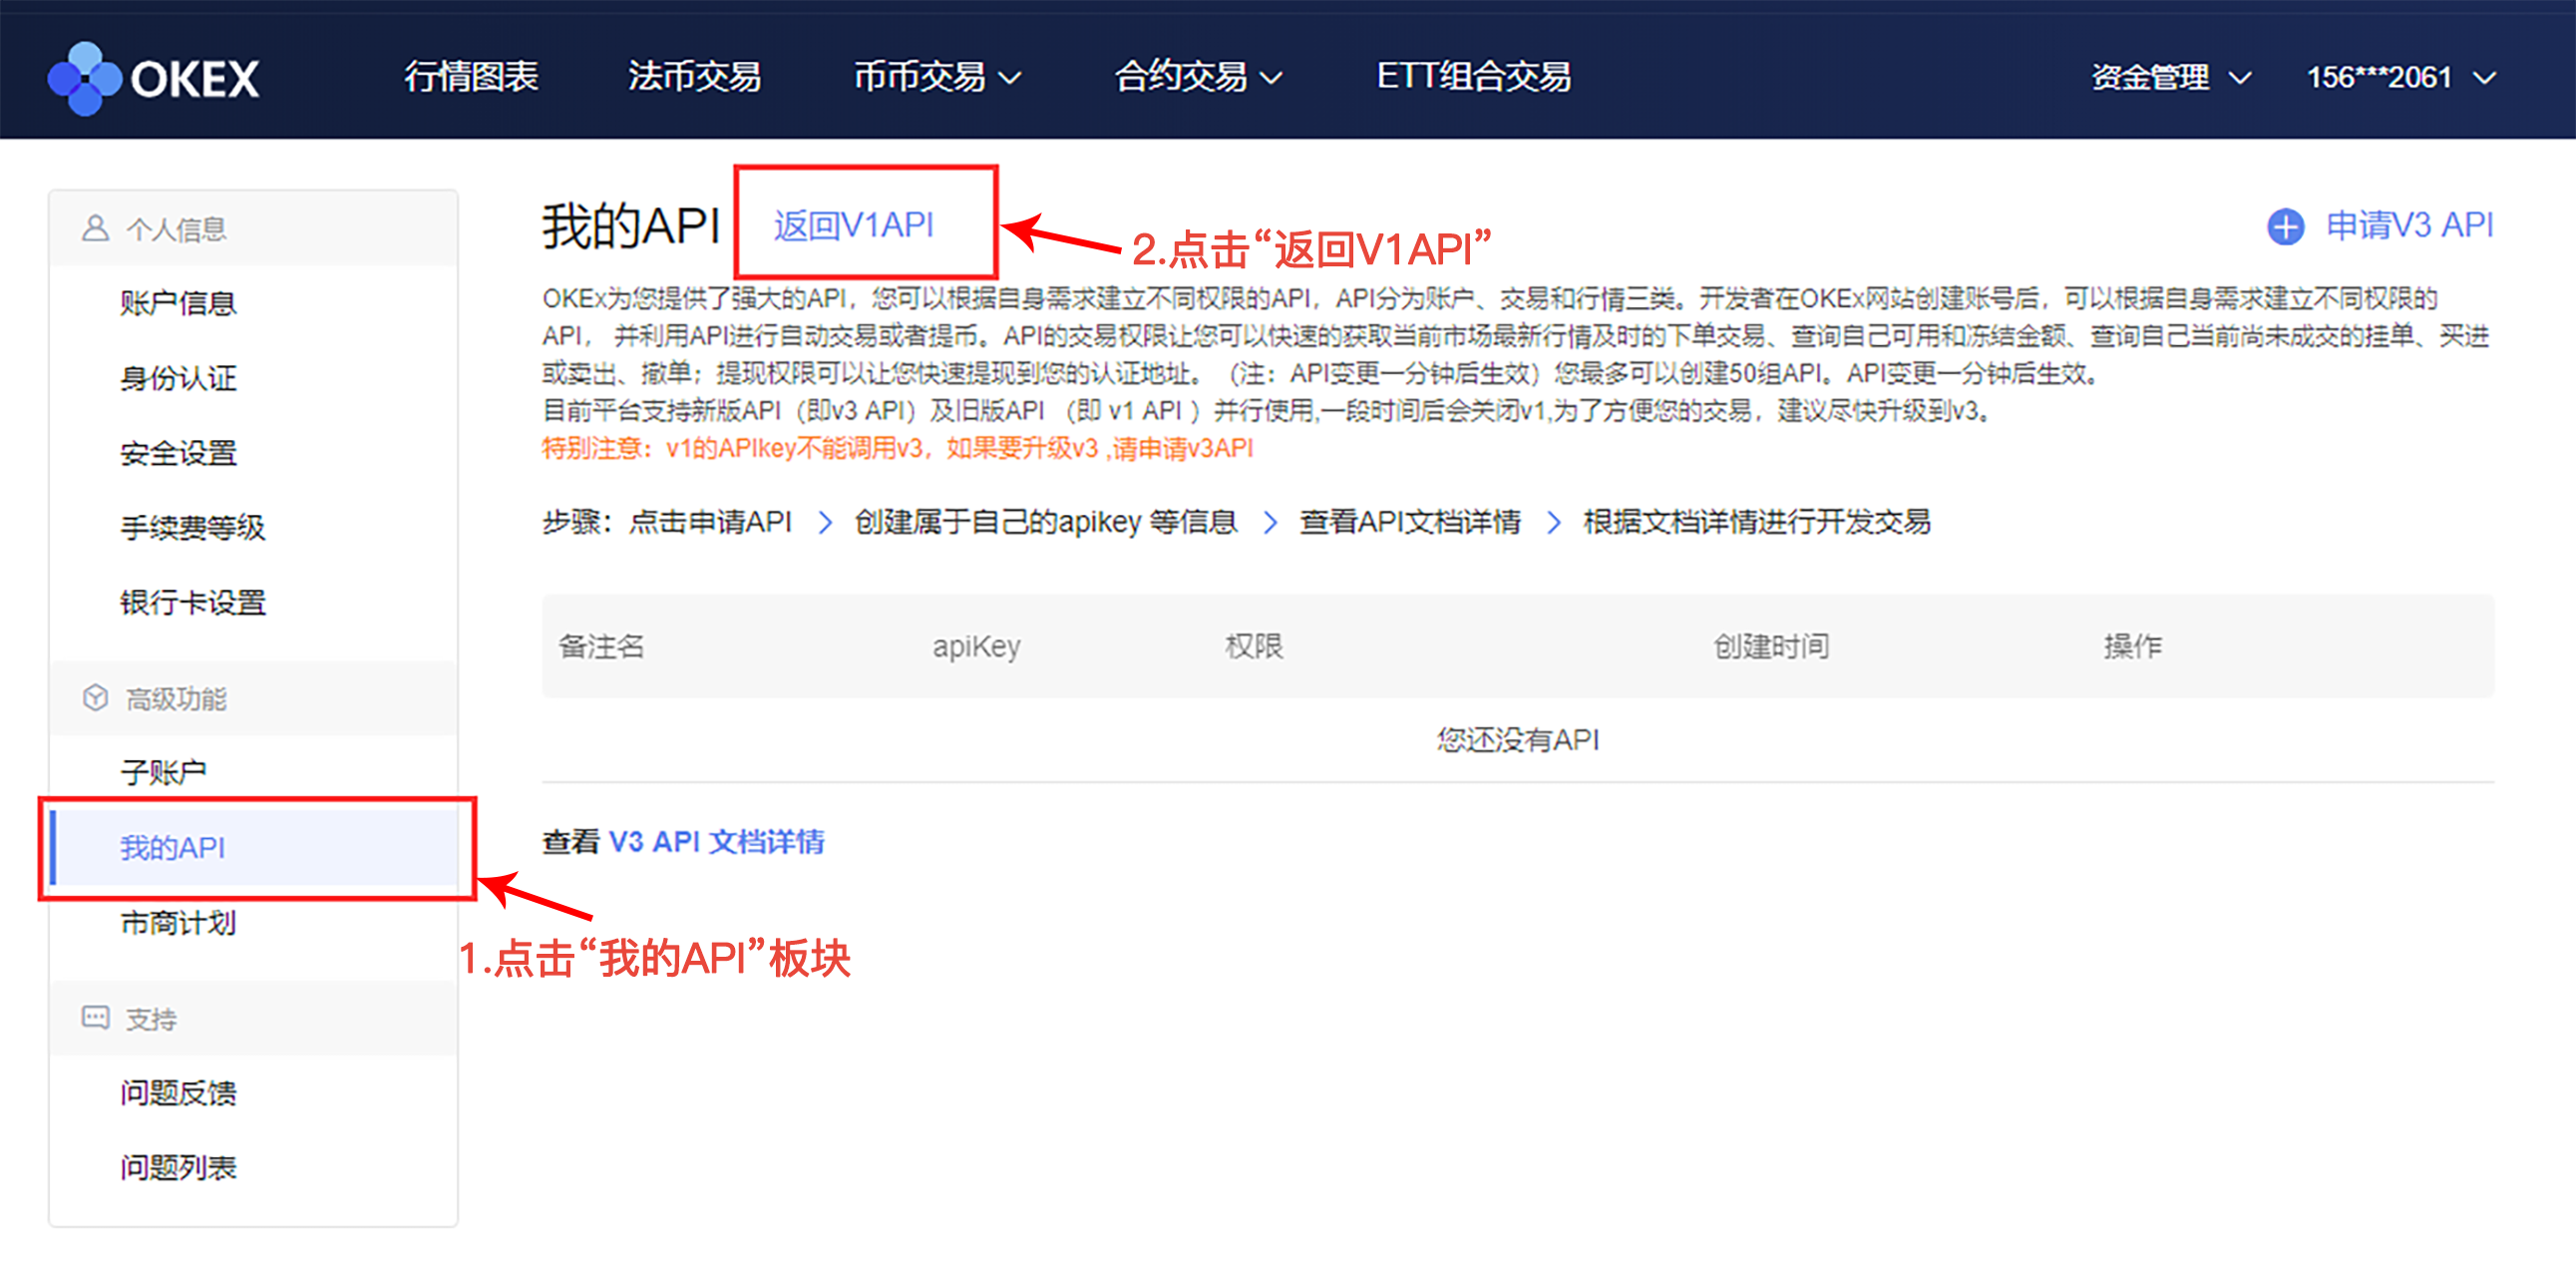Select 账户信息 in sidebar

pyautogui.click(x=178, y=302)
